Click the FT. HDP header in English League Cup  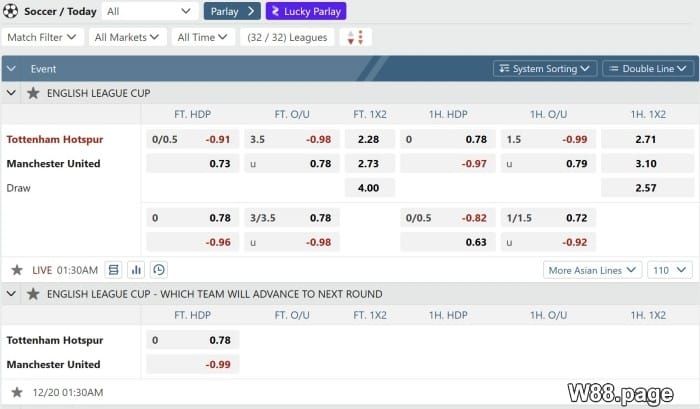point(192,114)
